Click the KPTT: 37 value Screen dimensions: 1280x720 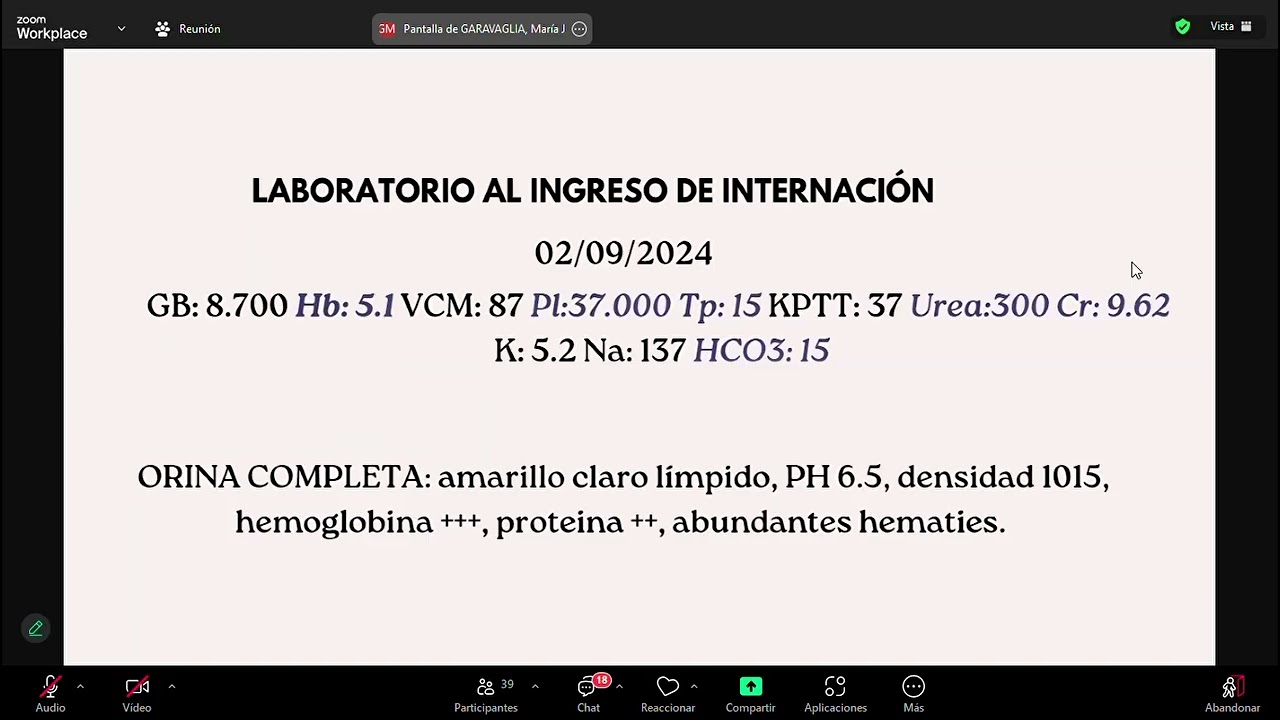pos(835,305)
